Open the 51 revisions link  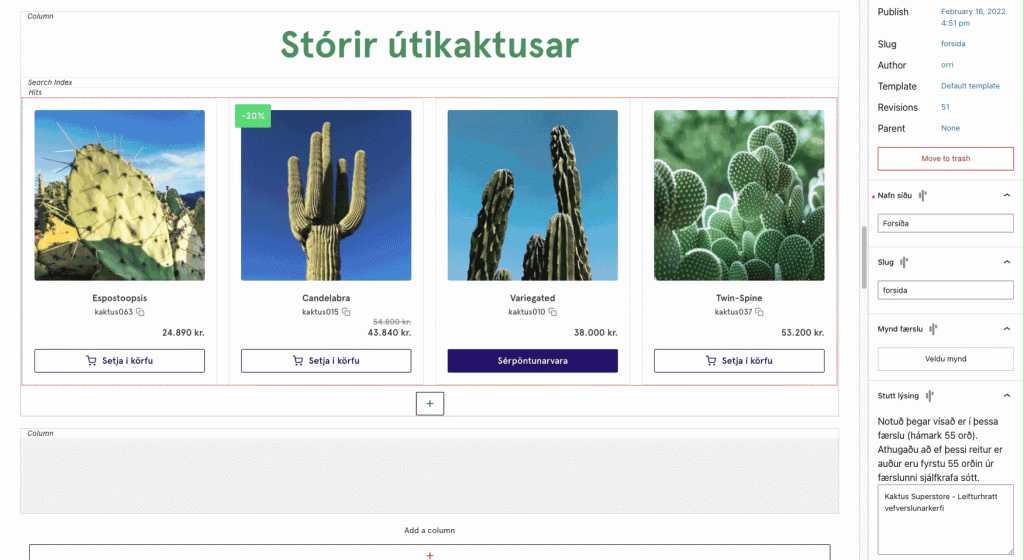click(945, 107)
